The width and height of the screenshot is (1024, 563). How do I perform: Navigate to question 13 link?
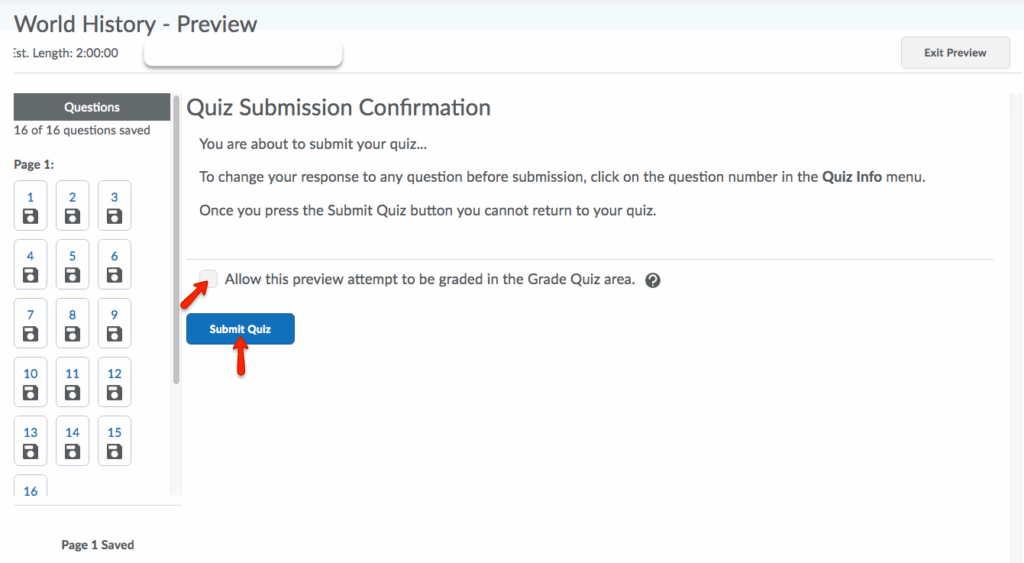tap(30, 432)
